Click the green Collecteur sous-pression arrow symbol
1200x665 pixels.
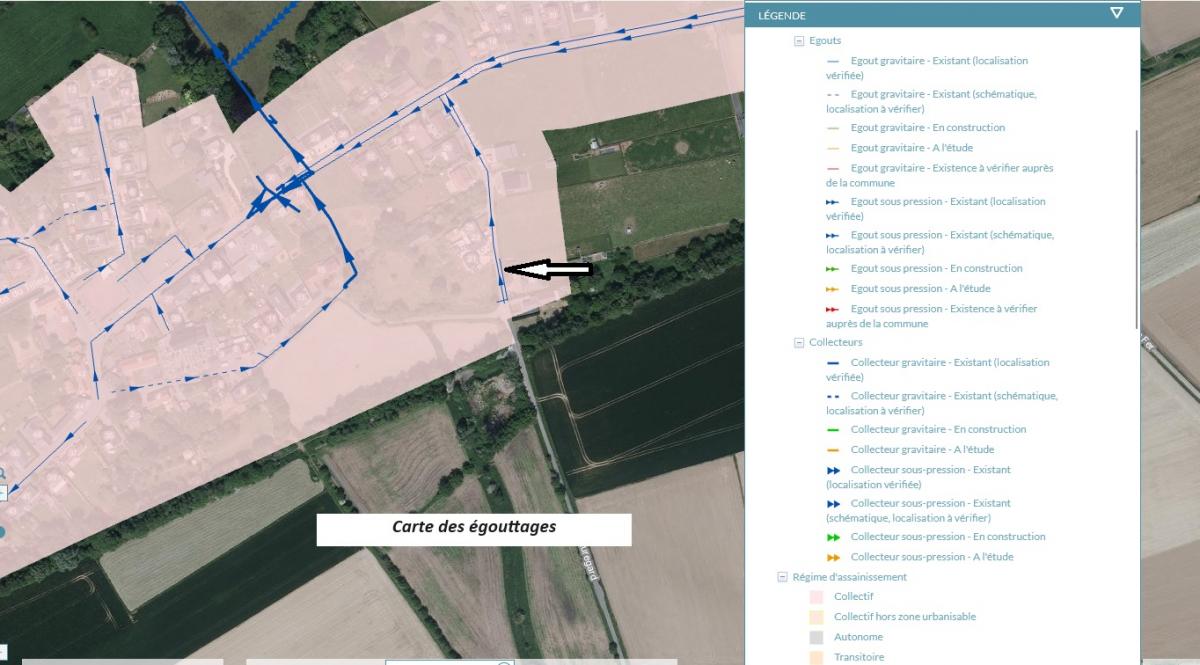tap(833, 537)
